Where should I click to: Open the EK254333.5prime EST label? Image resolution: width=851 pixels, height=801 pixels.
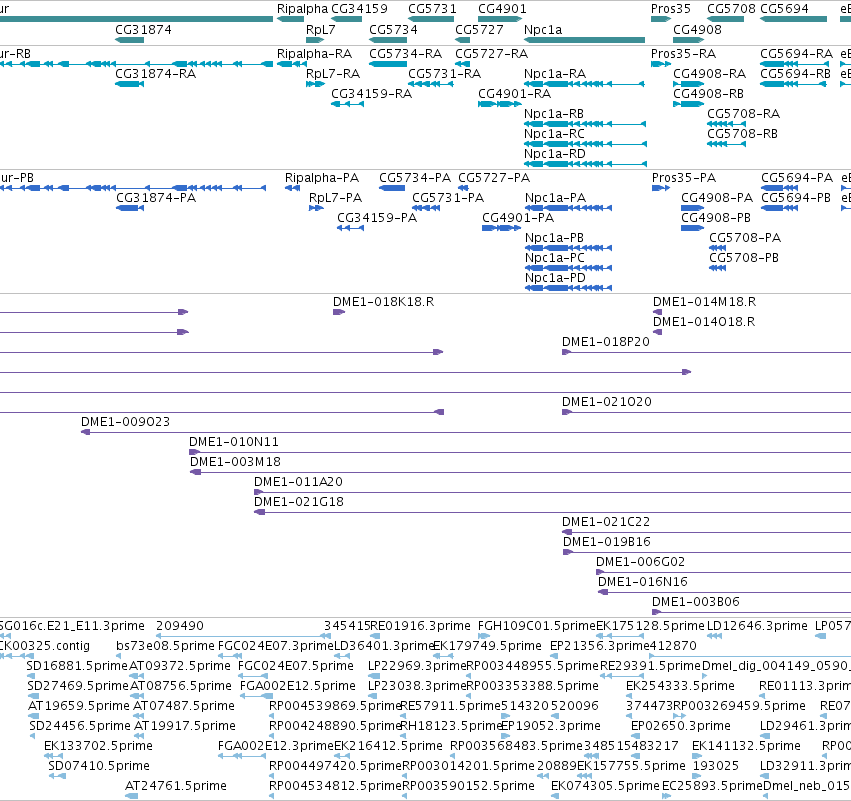680,685
